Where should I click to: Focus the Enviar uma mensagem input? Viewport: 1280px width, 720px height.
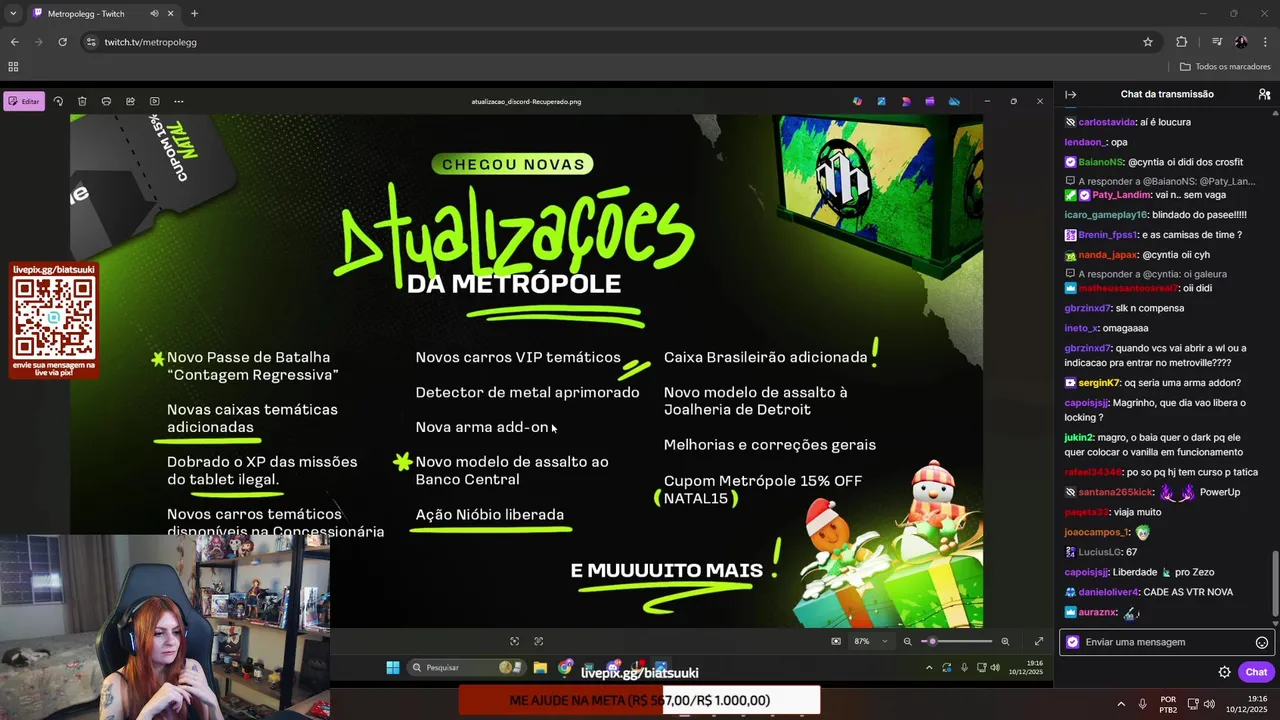tap(1167, 642)
